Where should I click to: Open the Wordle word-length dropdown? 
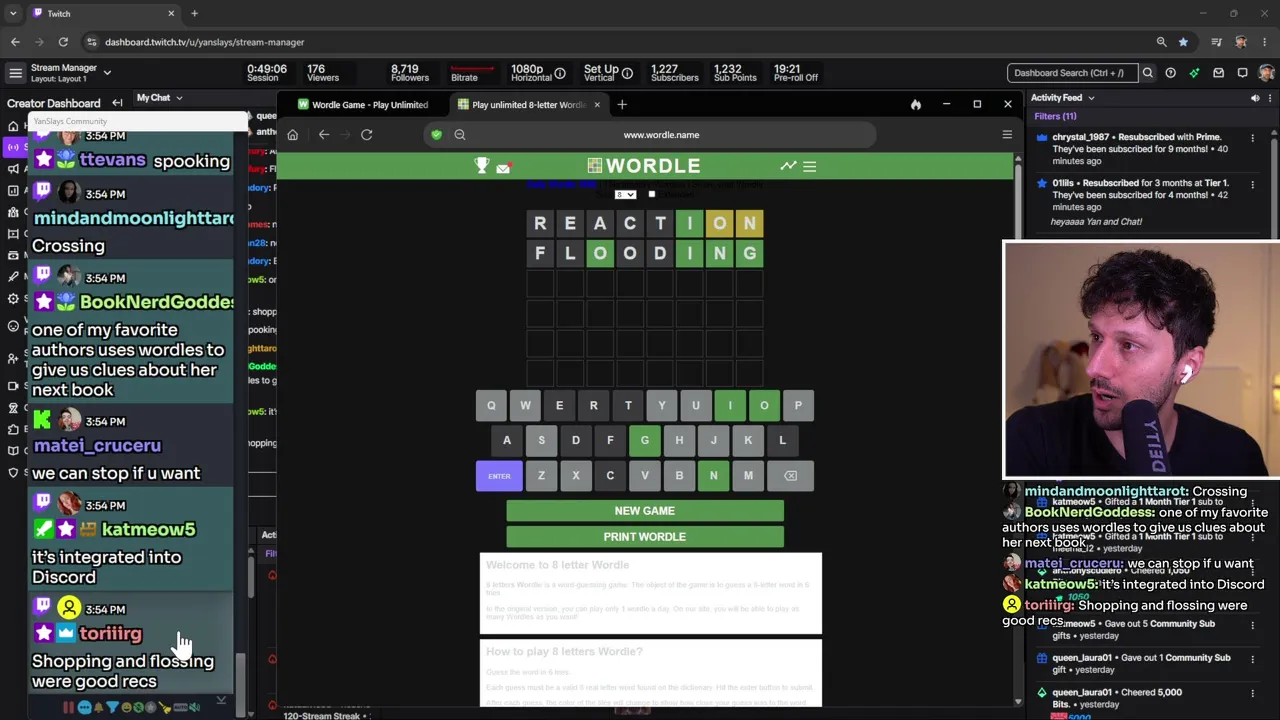click(x=626, y=194)
